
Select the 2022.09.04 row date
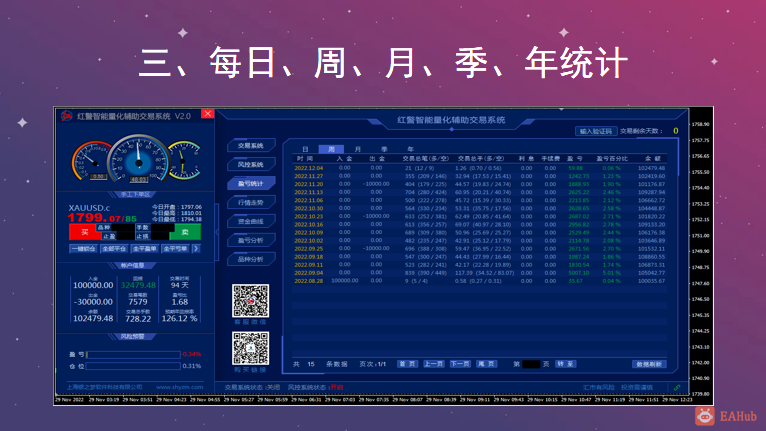[309, 273]
